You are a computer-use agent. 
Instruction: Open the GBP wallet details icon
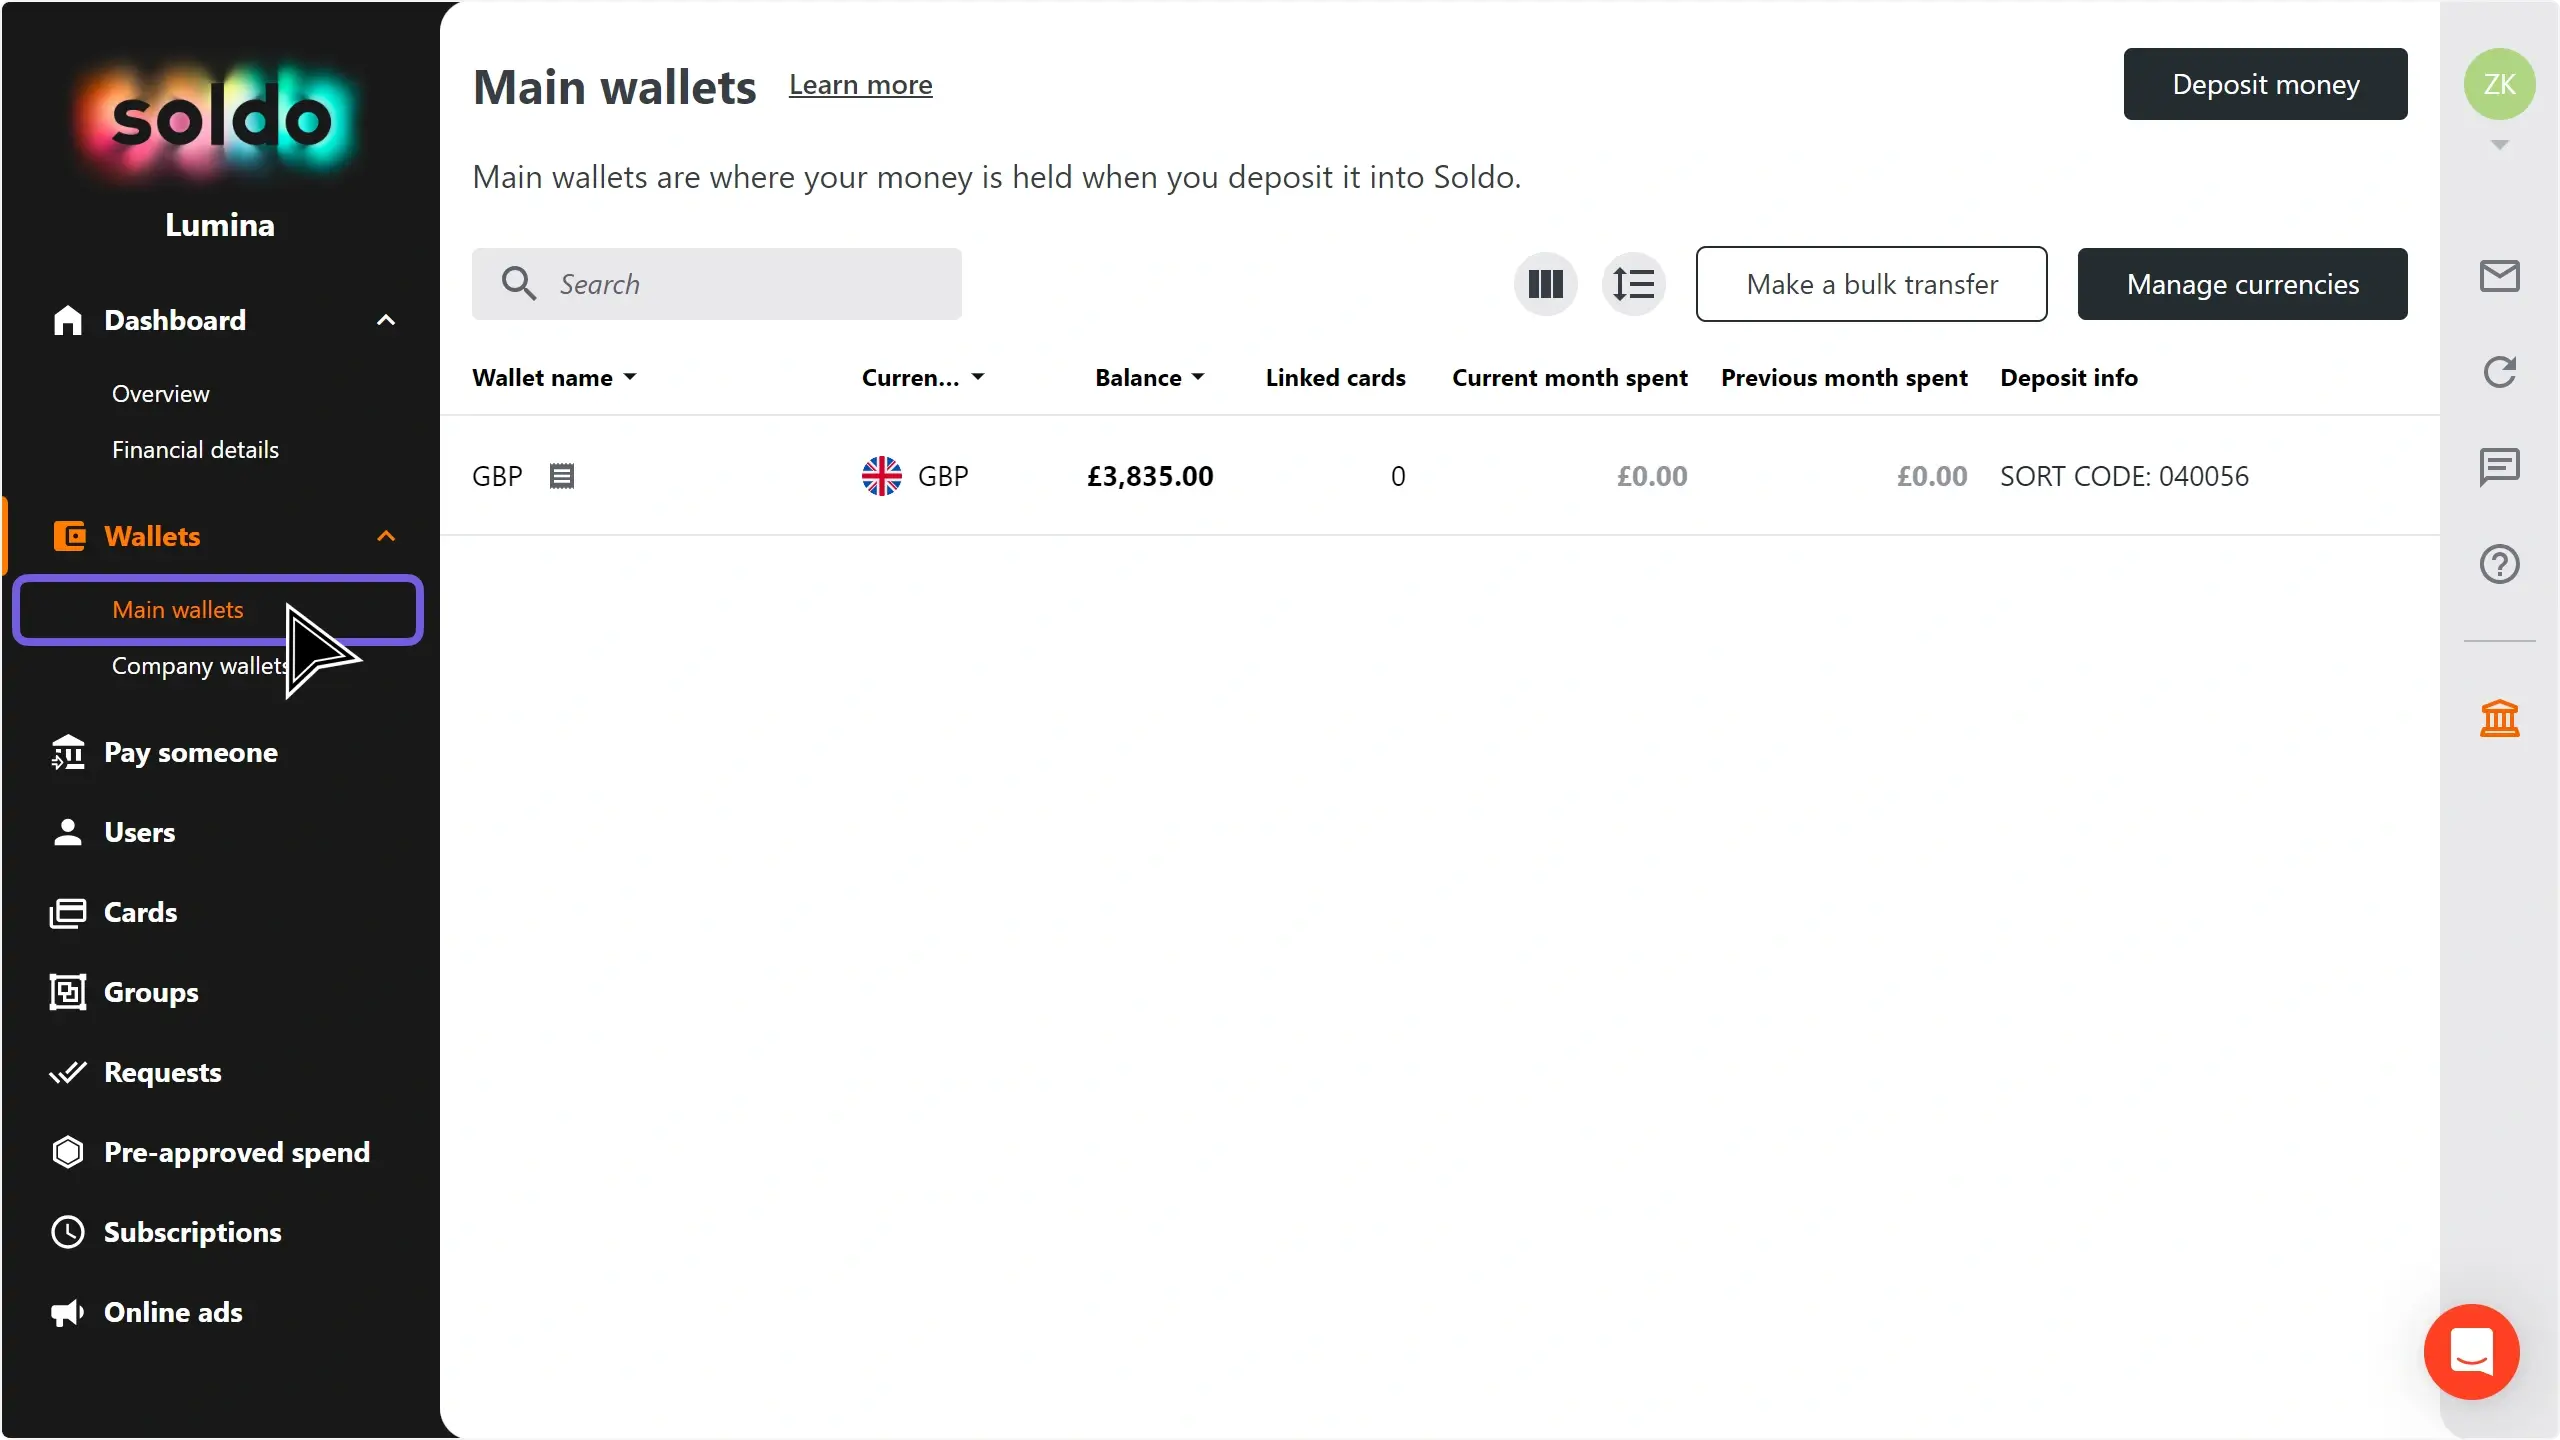562,476
